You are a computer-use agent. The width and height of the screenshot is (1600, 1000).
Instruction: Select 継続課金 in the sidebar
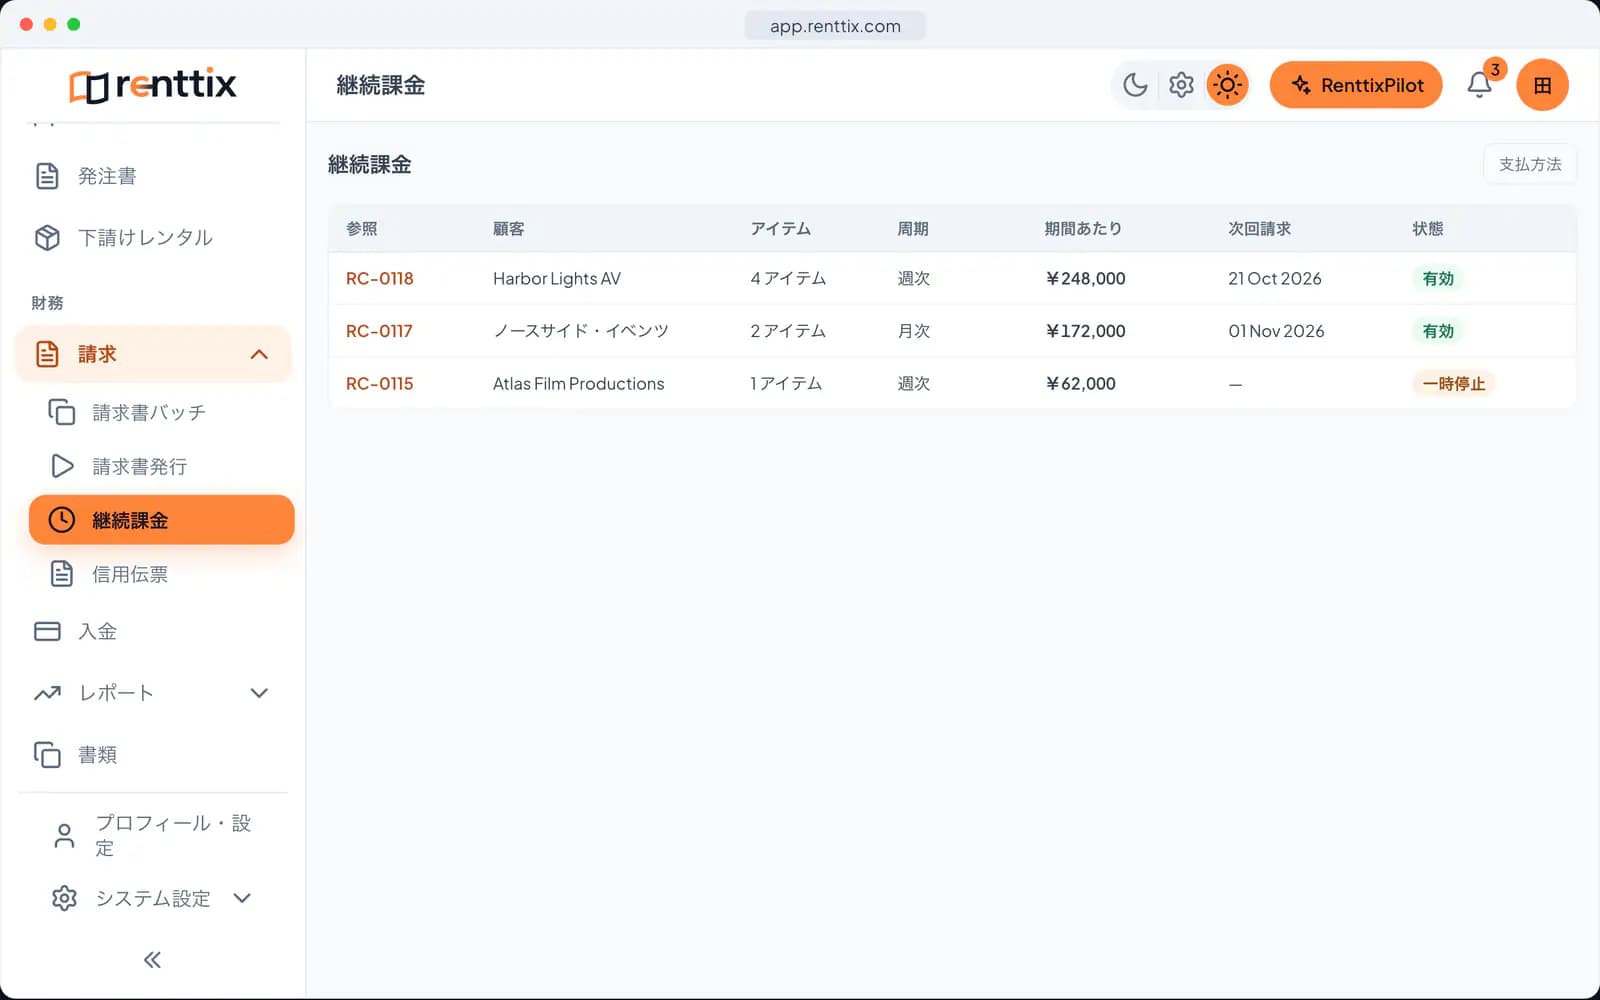162,520
